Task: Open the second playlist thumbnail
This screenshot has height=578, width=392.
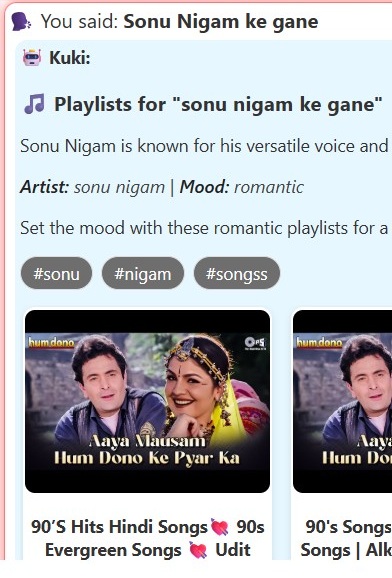Action: [343, 401]
